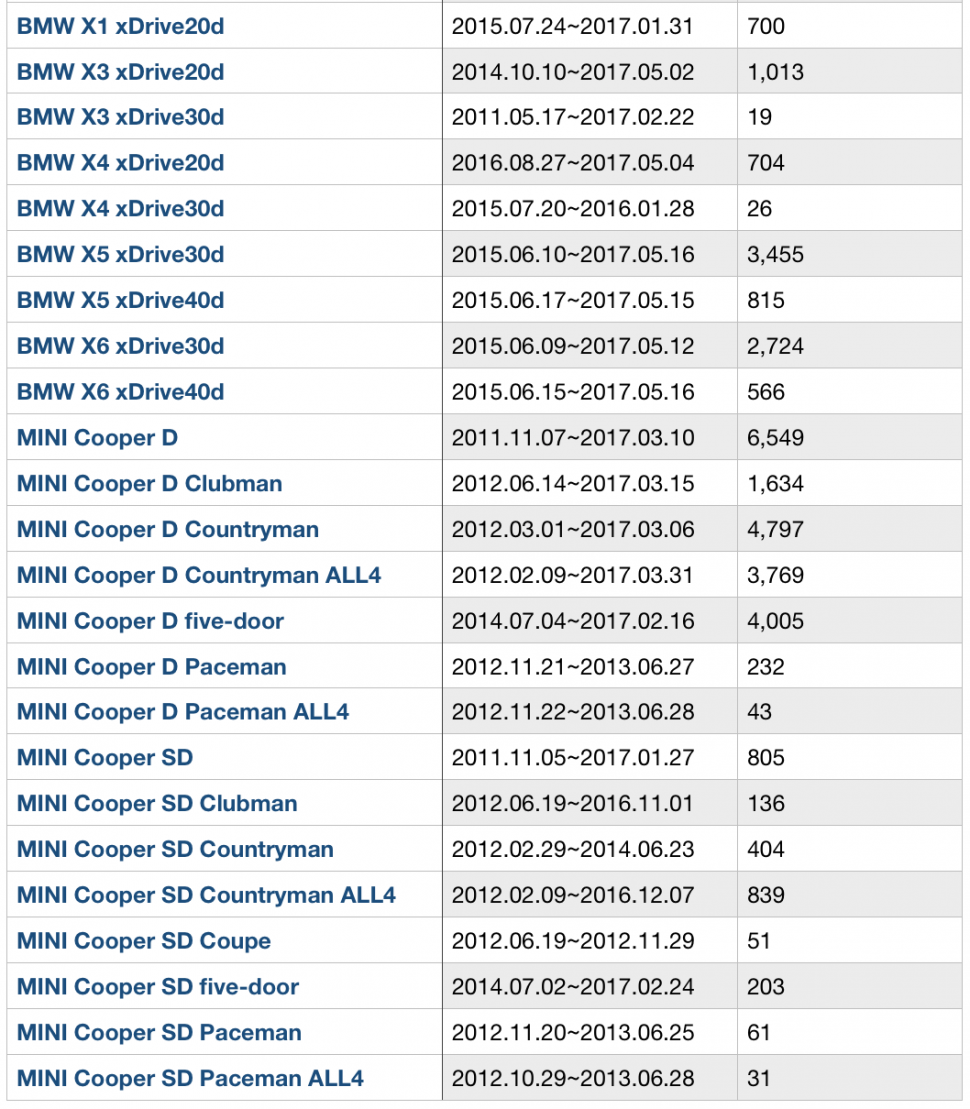Click the 6,549 units cell
This screenshot has width=970, height=1109.
click(775, 438)
